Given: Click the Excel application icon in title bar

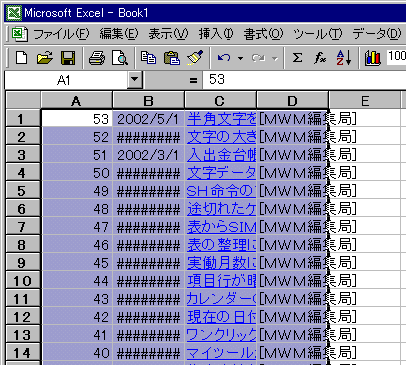Looking at the screenshot, I should [x=14, y=13].
